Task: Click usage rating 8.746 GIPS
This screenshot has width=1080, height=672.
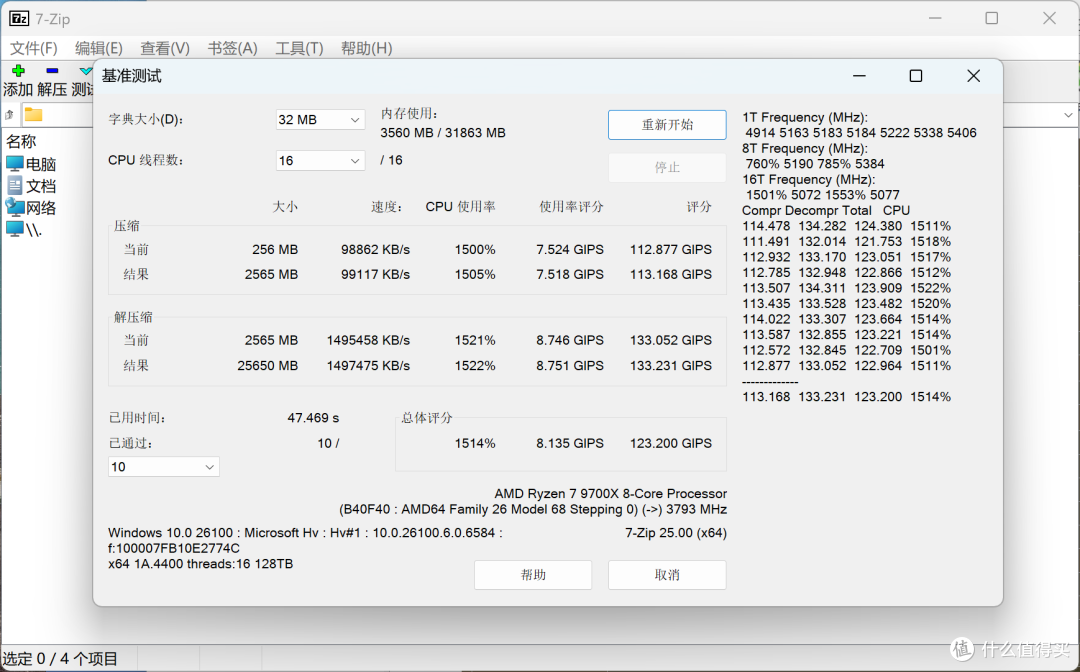Action: click(x=570, y=340)
